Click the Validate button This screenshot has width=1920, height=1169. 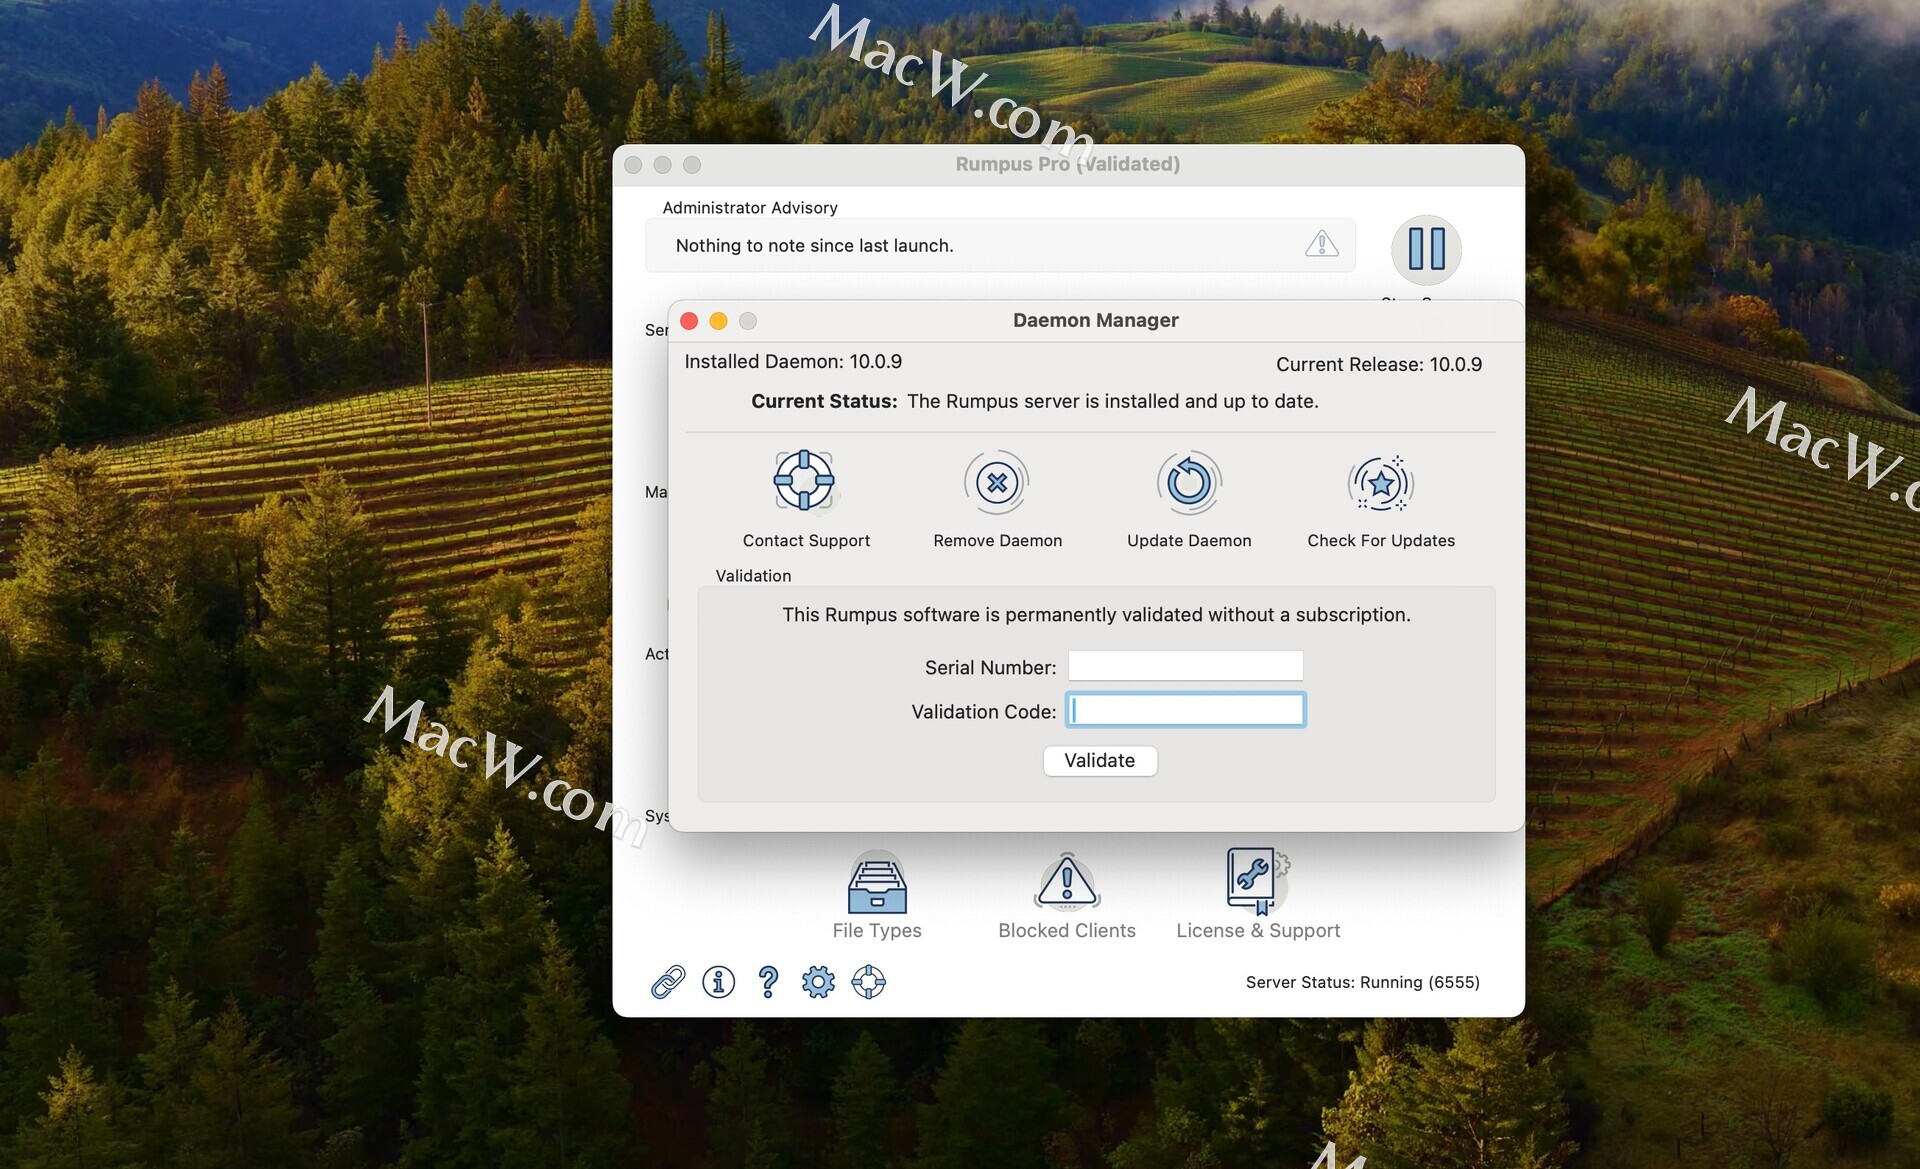(1100, 761)
